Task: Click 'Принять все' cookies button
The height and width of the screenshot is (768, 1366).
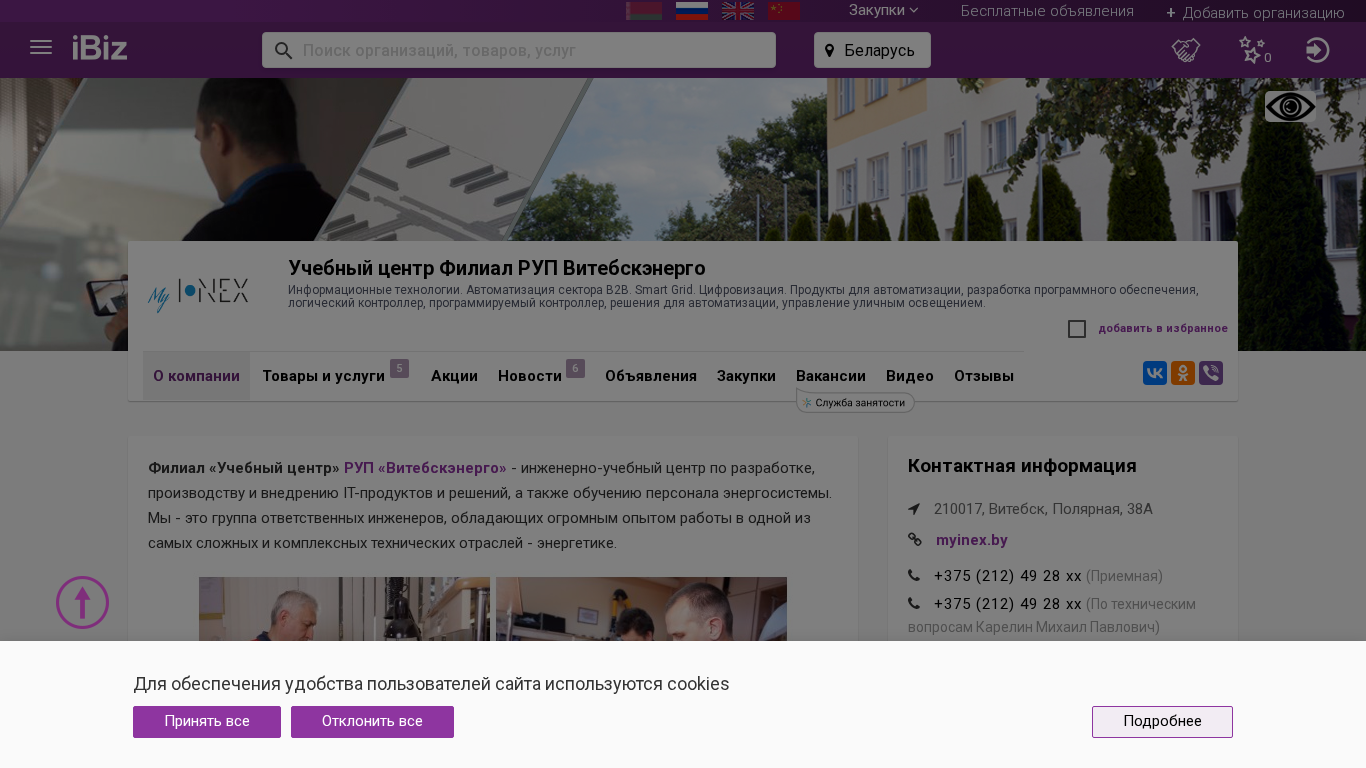Action: coord(207,722)
